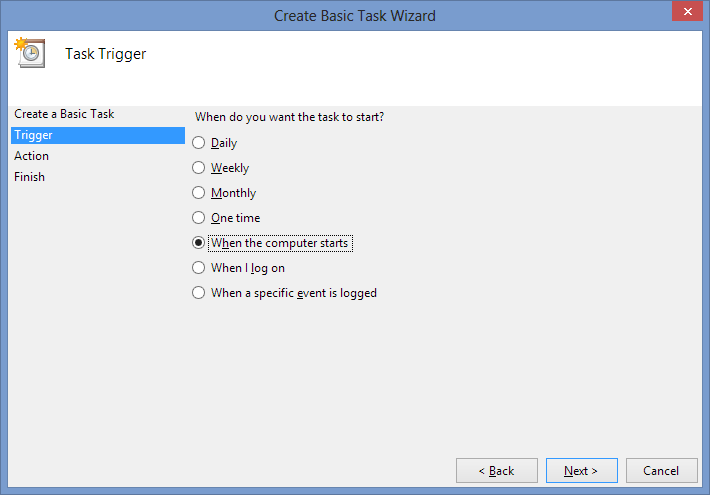
Task: Pick the Monthly trigger option
Action: tap(199, 193)
